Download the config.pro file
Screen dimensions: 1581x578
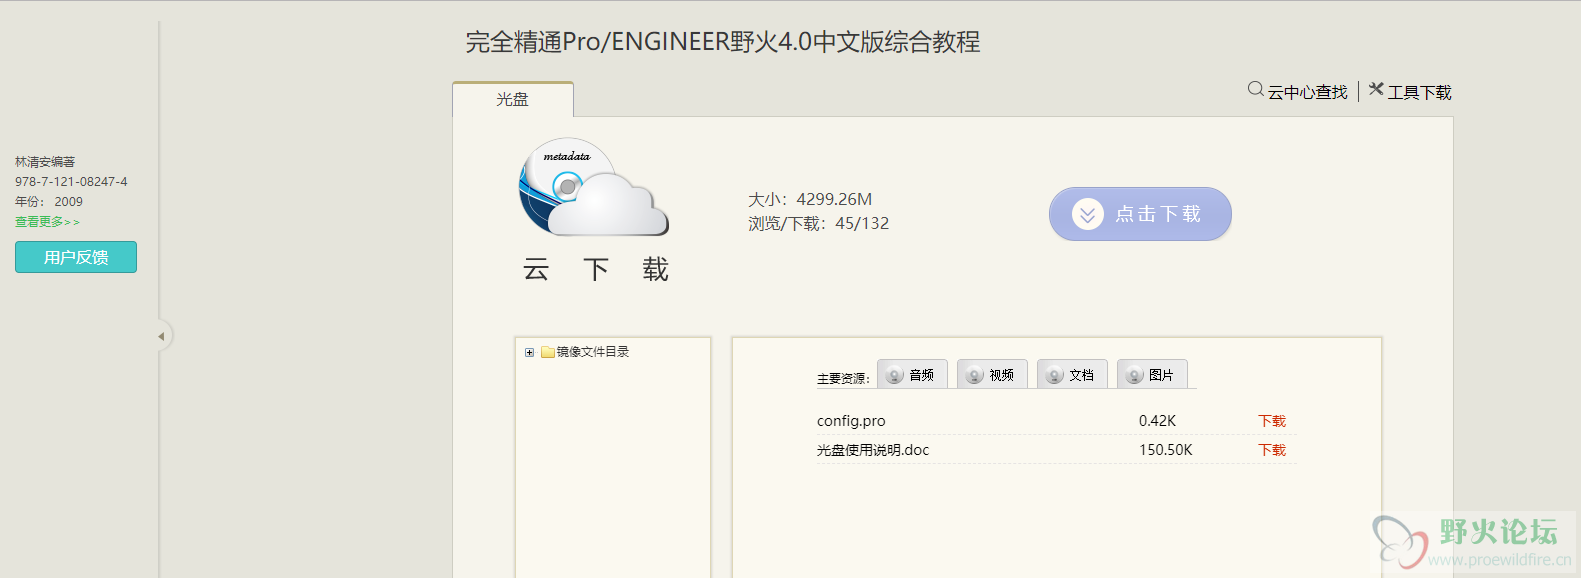[x=1272, y=421]
